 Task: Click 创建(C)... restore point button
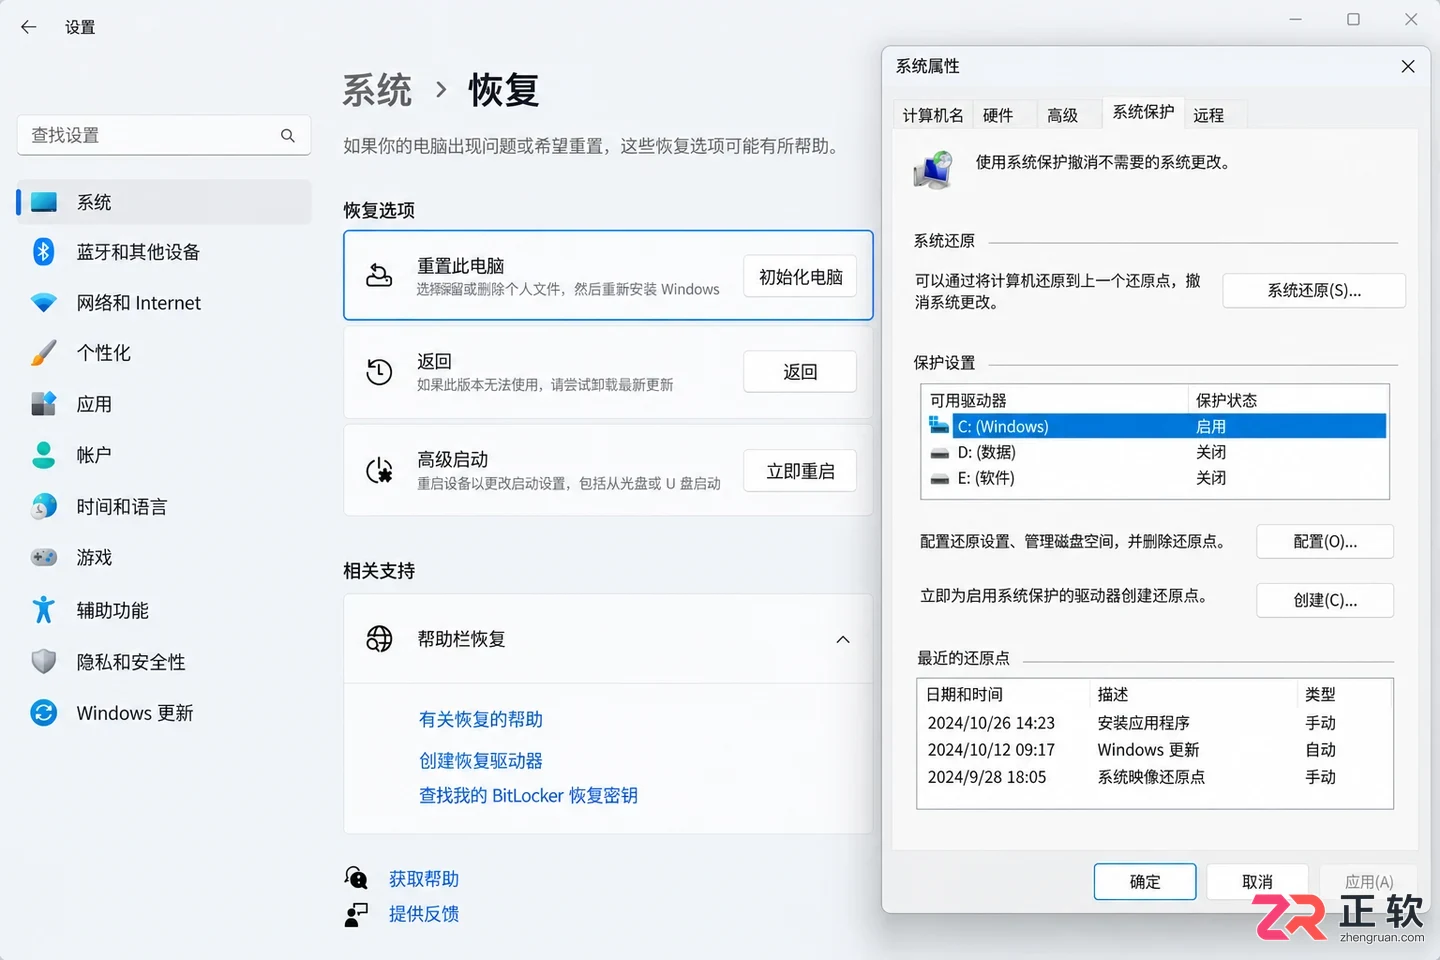[1325, 600]
